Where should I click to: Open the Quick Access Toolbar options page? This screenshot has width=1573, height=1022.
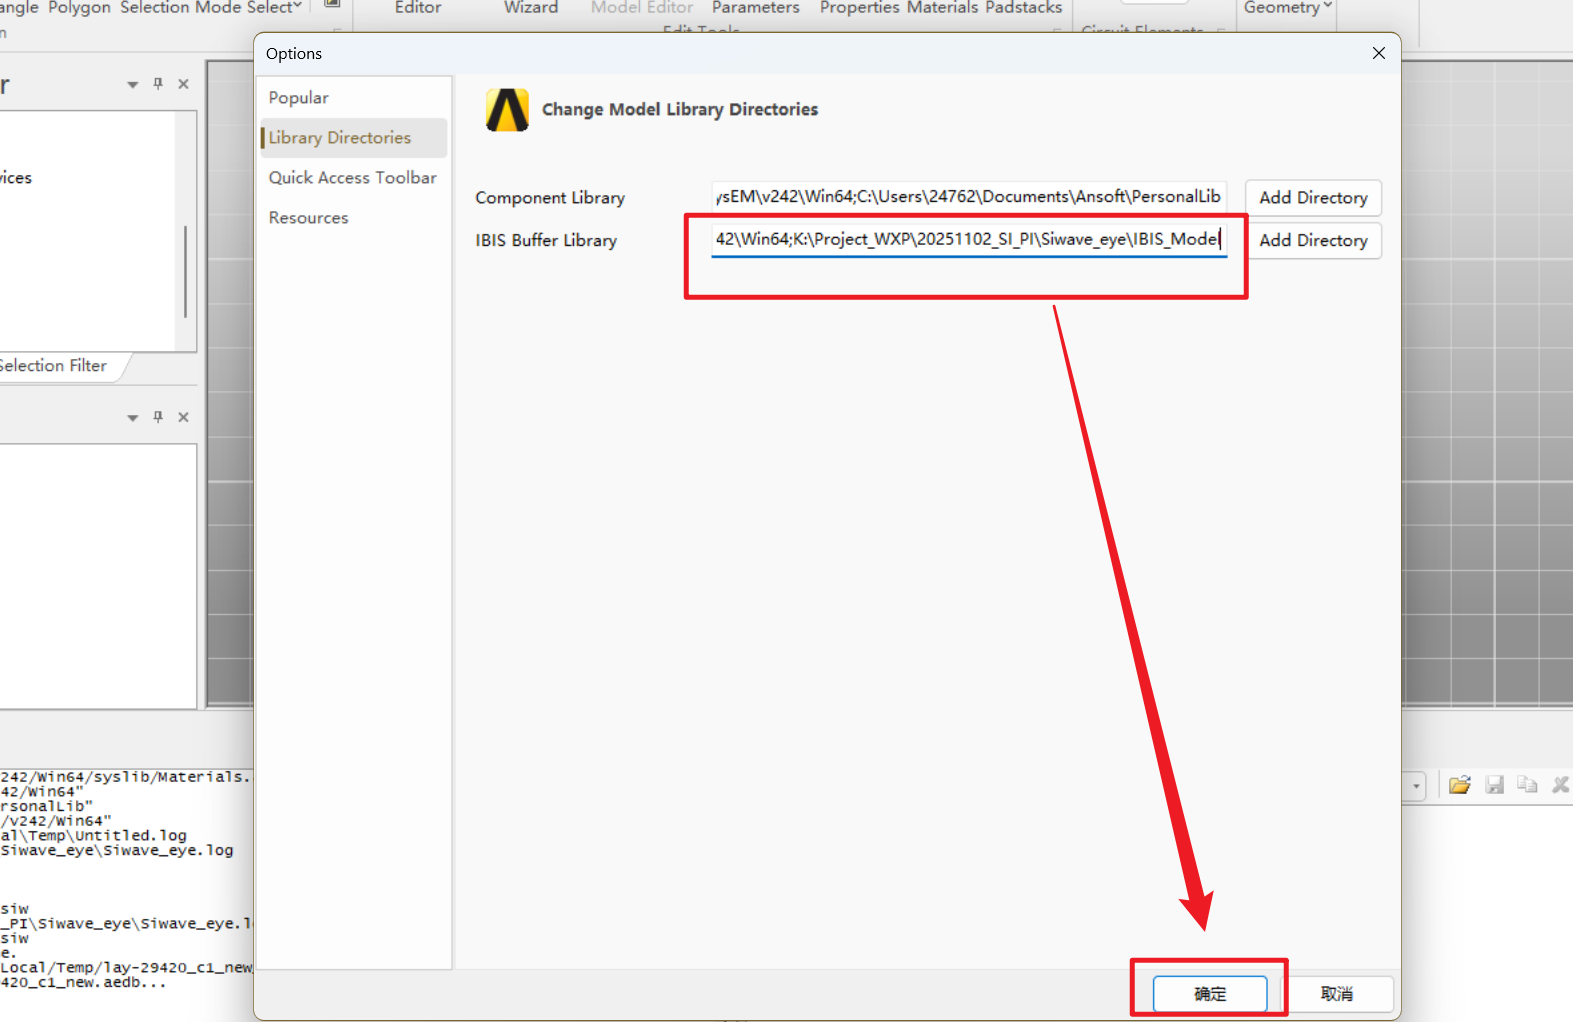click(352, 178)
